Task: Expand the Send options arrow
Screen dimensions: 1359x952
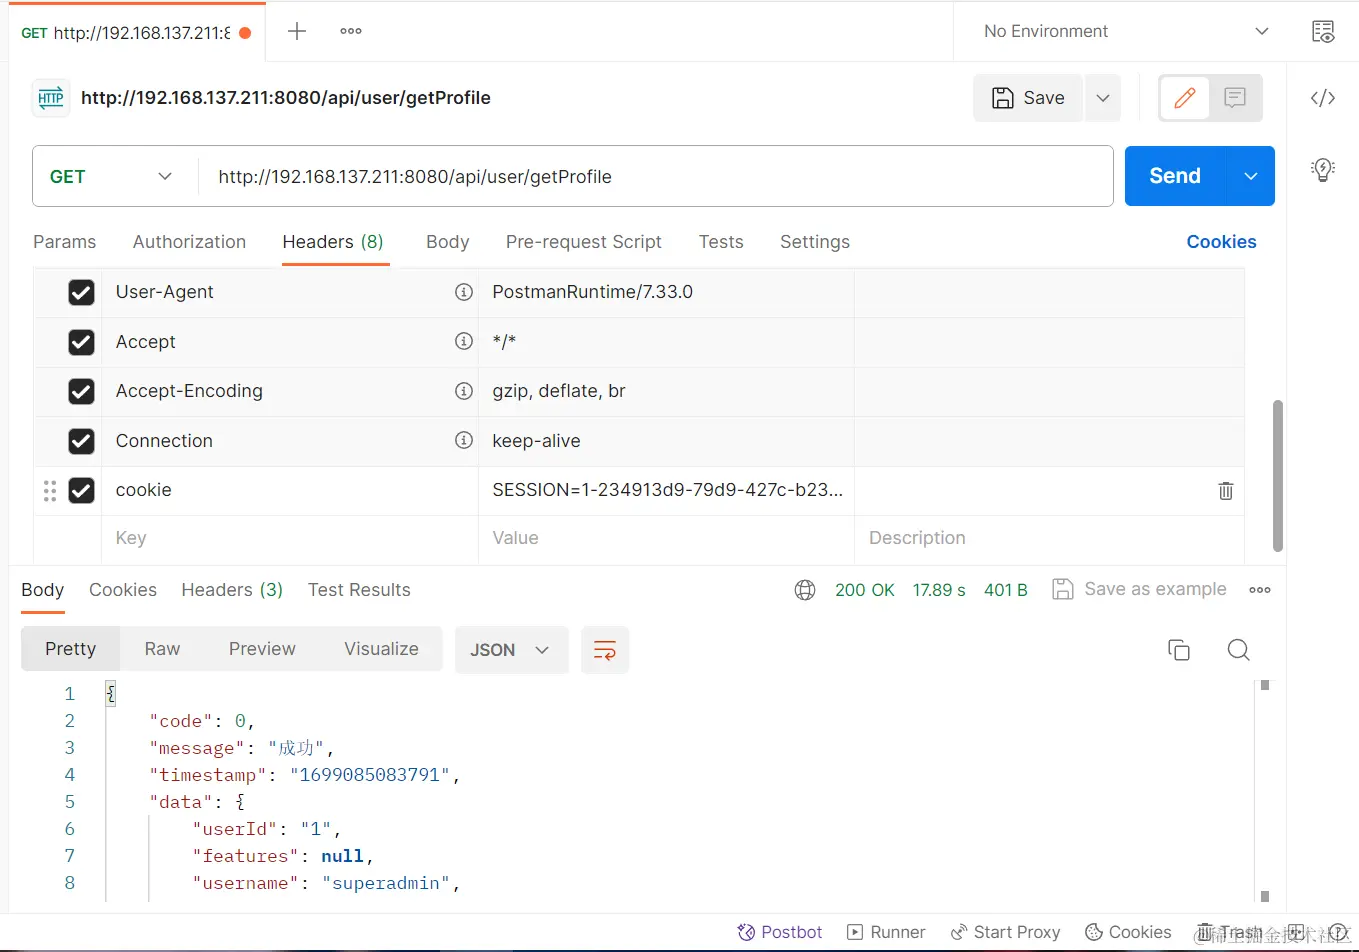Action: 1251,176
